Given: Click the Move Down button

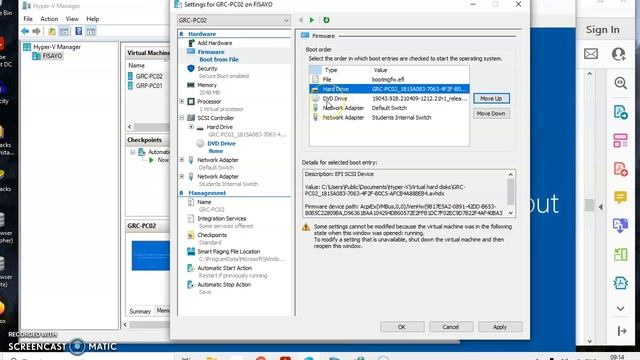Looking at the screenshot, I should pyautogui.click(x=491, y=113).
